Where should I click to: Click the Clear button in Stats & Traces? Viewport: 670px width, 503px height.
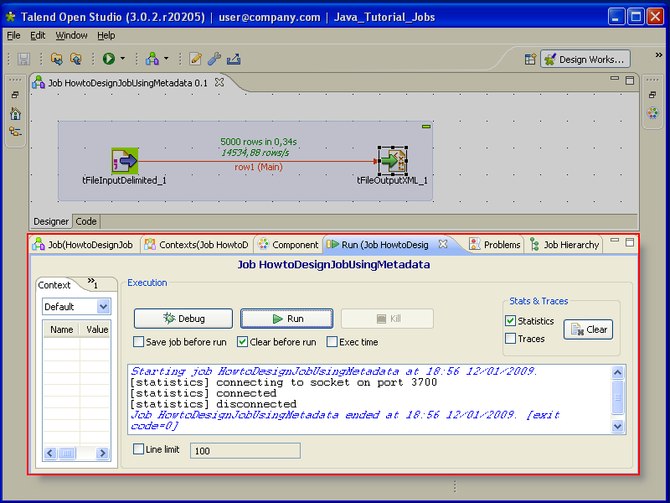pos(588,329)
